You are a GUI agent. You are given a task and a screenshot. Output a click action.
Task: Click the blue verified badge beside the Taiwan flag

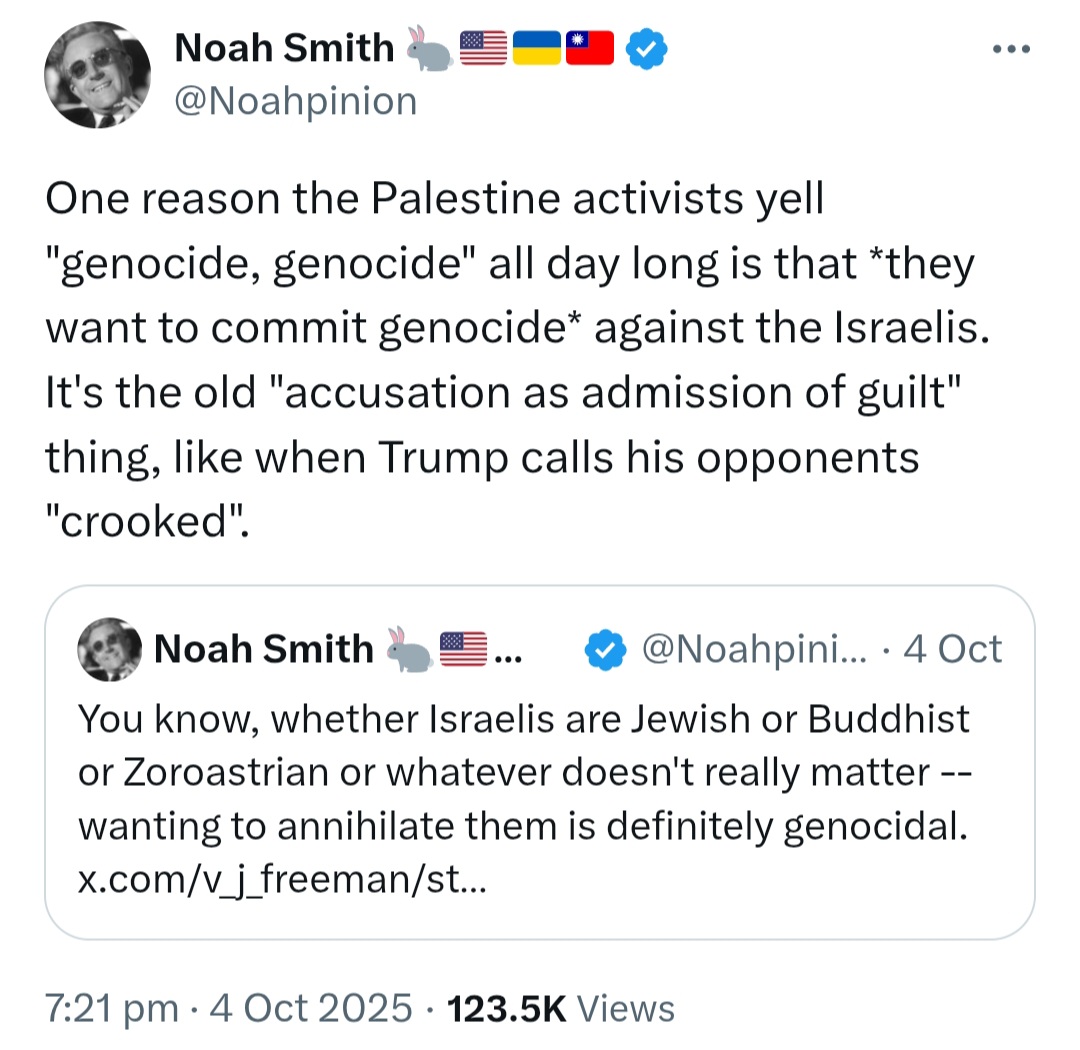[646, 48]
